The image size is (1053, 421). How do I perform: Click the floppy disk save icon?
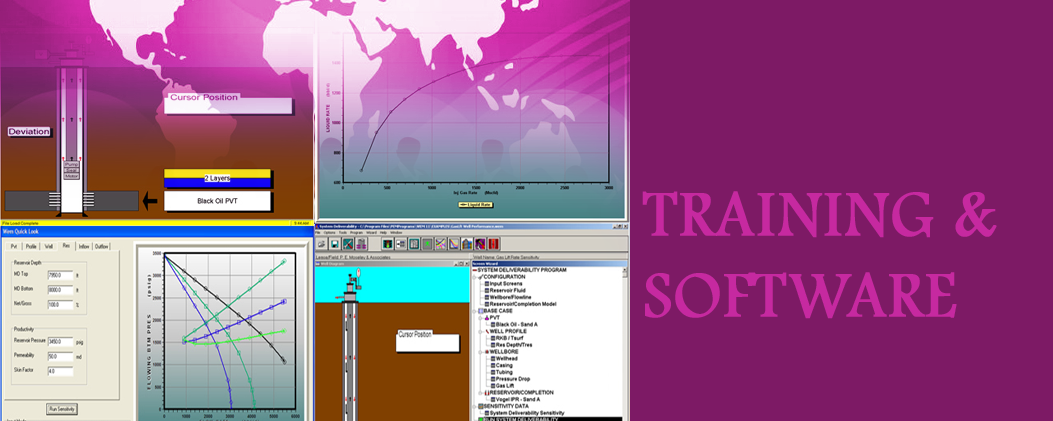point(334,244)
